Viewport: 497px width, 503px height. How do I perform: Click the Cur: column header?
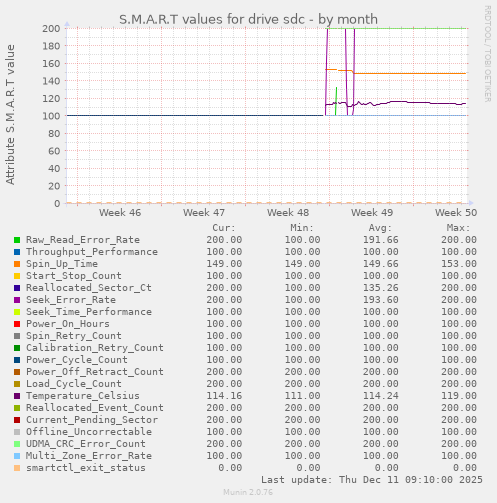pos(224,228)
